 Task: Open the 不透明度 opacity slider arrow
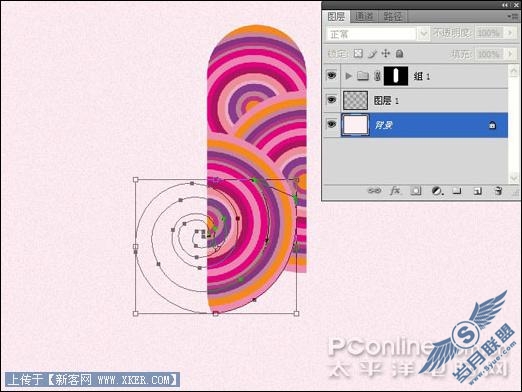[x=510, y=33]
